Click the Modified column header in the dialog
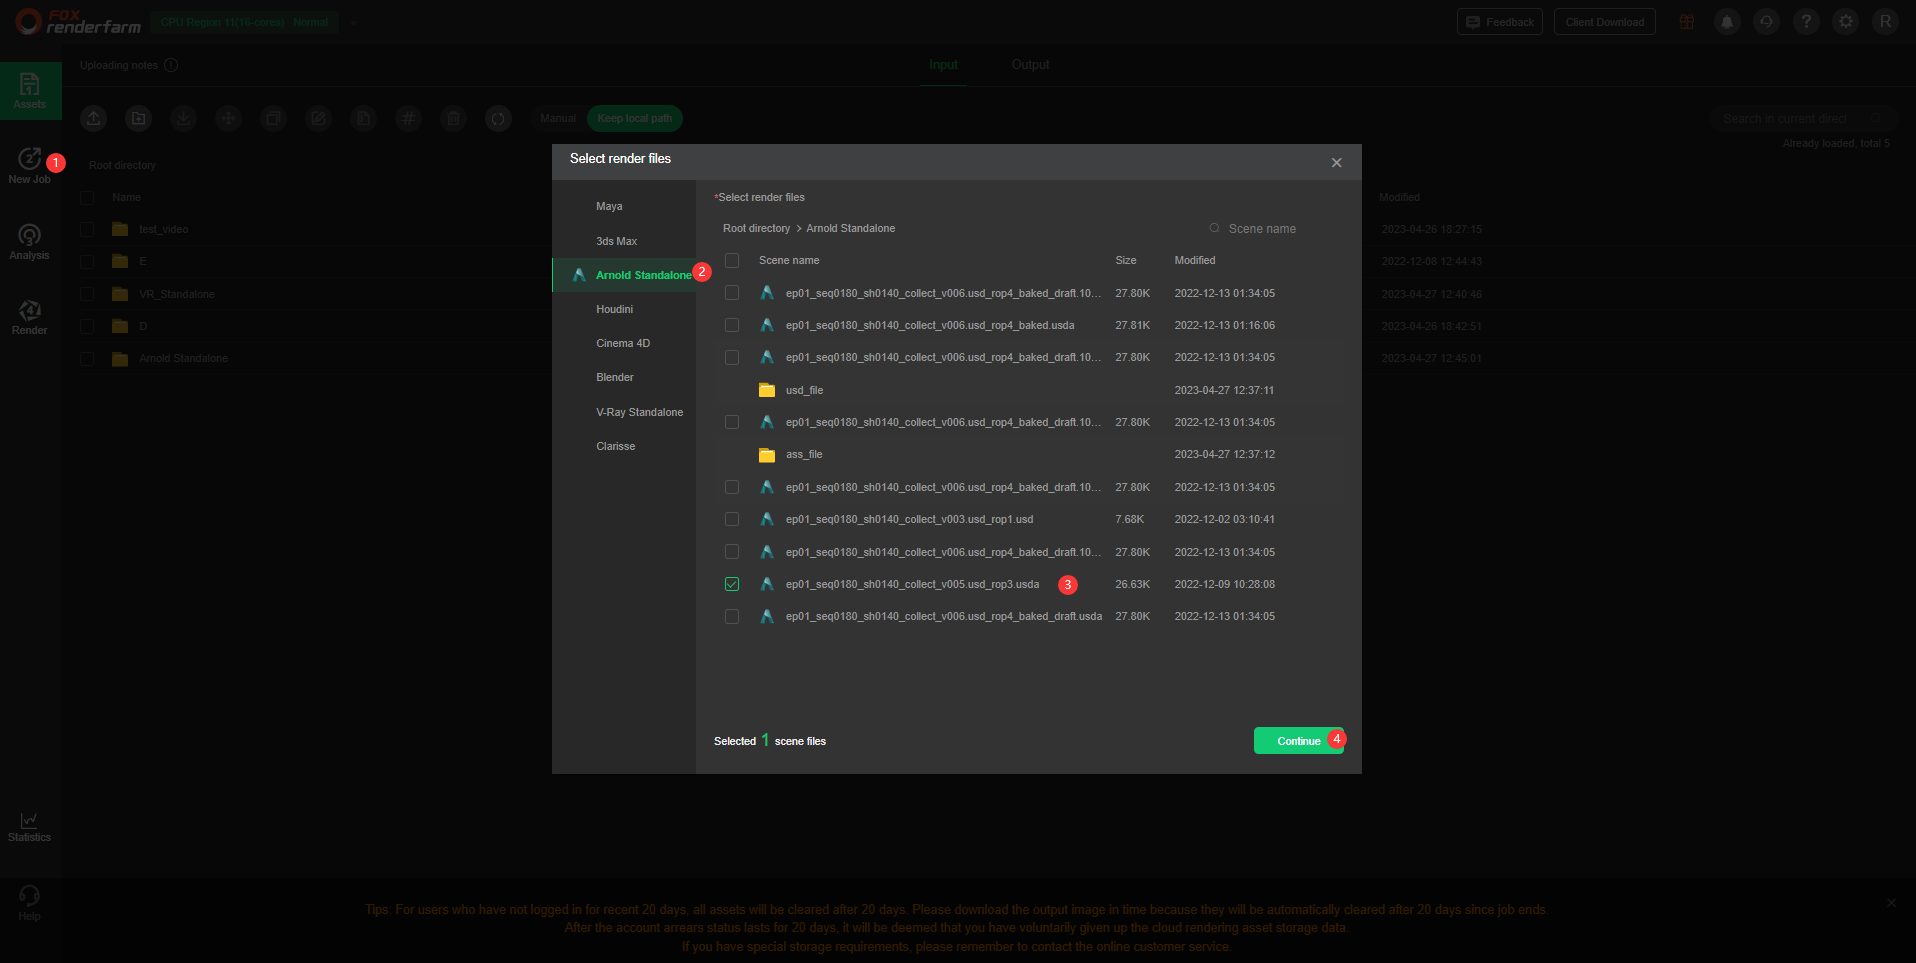The height and width of the screenshot is (963, 1916). click(x=1195, y=260)
